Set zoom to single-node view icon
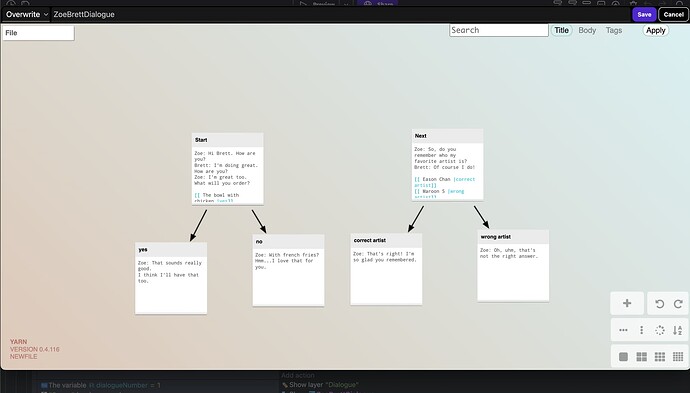Viewport: 690px width, 393px height. [x=623, y=356]
